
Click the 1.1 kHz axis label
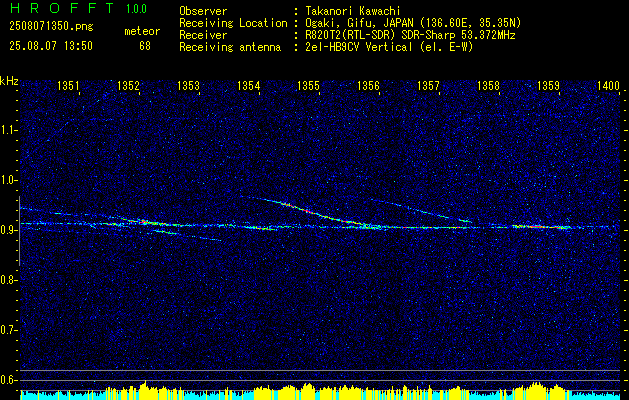(8, 130)
